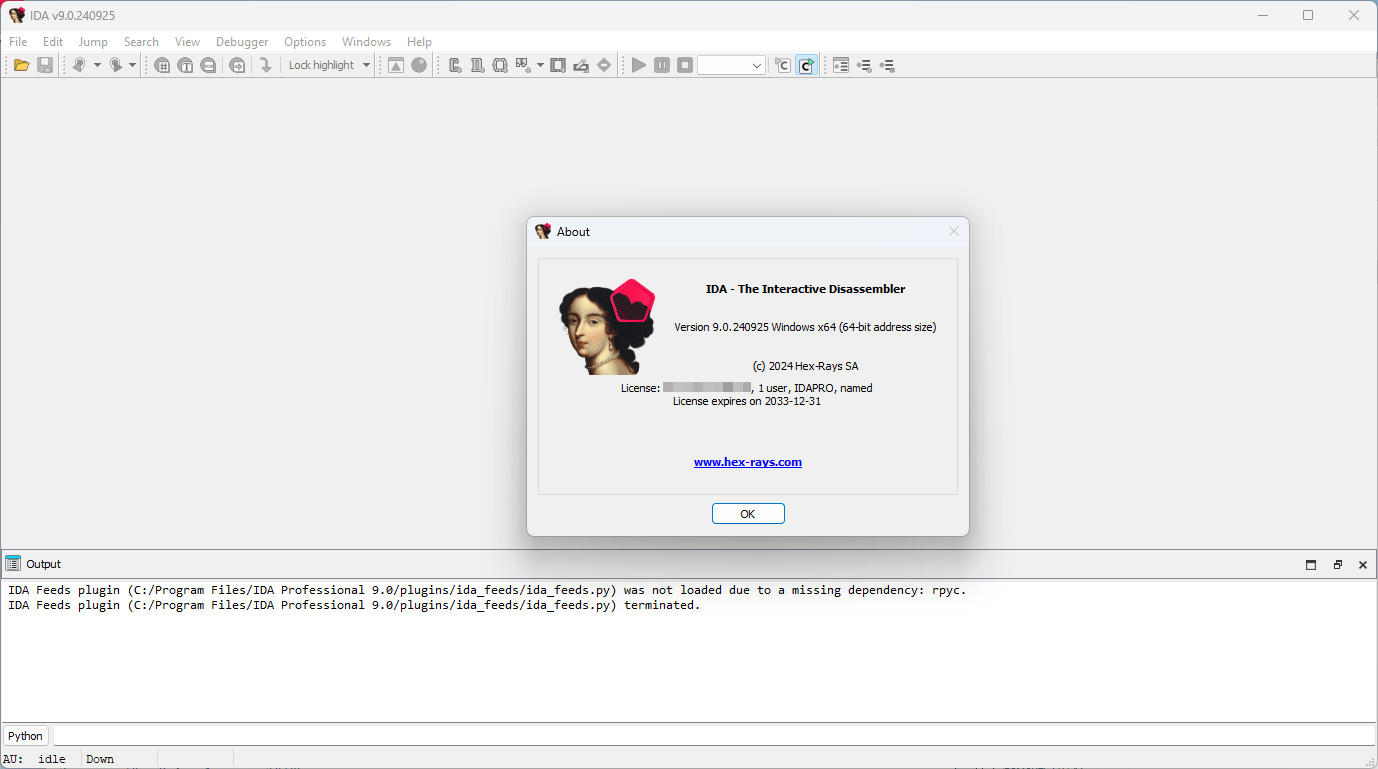Click the bullet list icon with plus
This screenshot has width=1378, height=769.
[864, 65]
